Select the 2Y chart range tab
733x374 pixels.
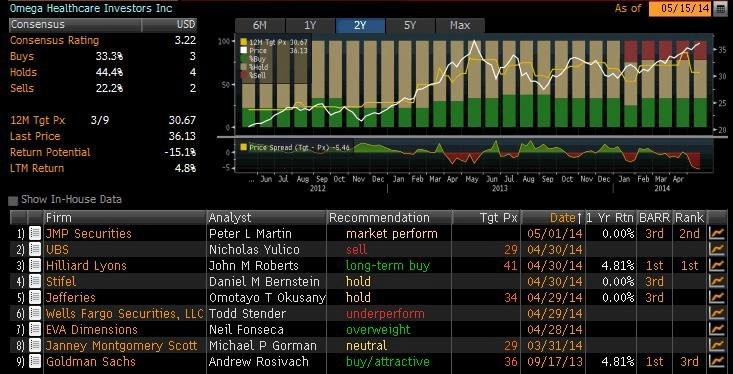click(x=360, y=25)
